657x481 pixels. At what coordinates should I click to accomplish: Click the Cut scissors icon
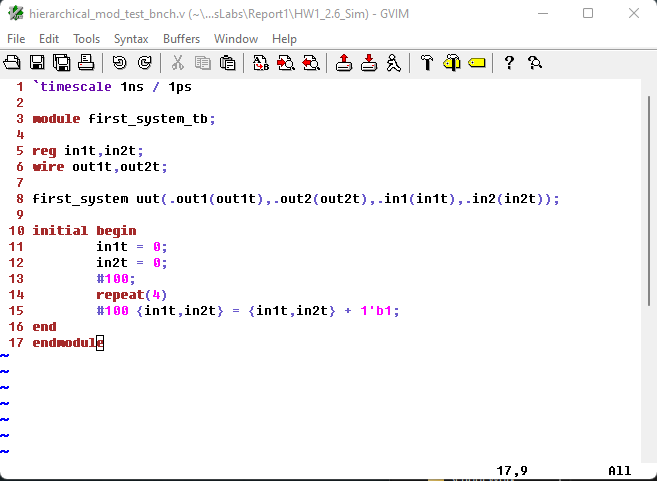[x=178, y=63]
